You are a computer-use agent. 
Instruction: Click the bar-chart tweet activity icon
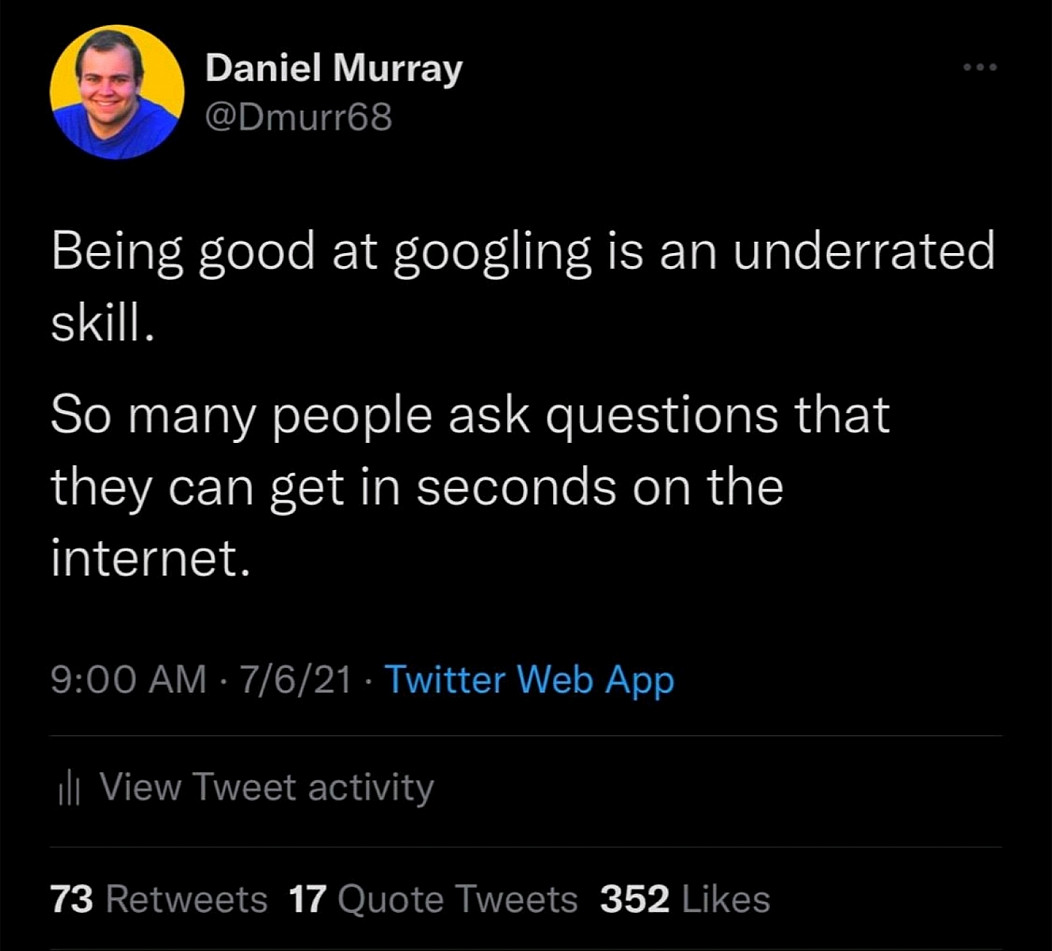click(67, 790)
